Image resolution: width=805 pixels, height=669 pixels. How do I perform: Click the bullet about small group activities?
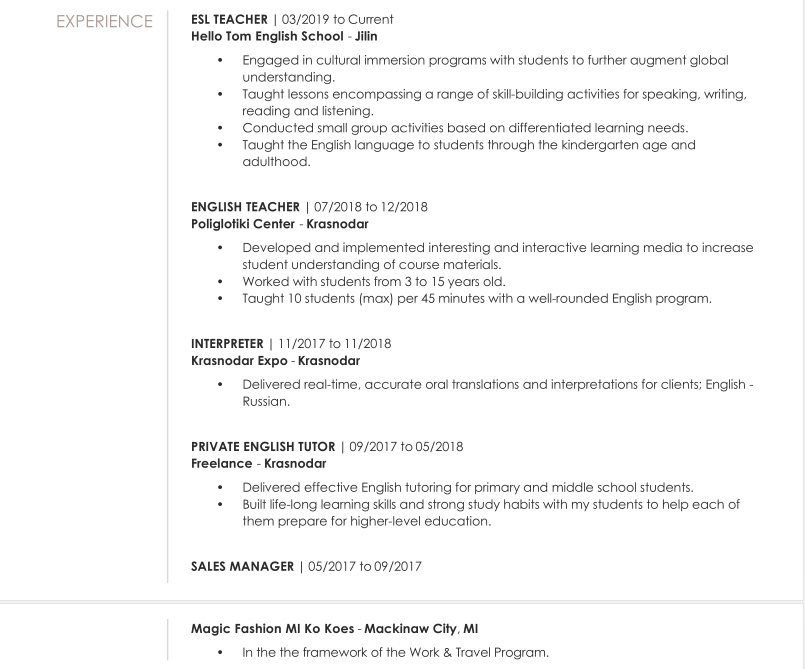tap(465, 128)
